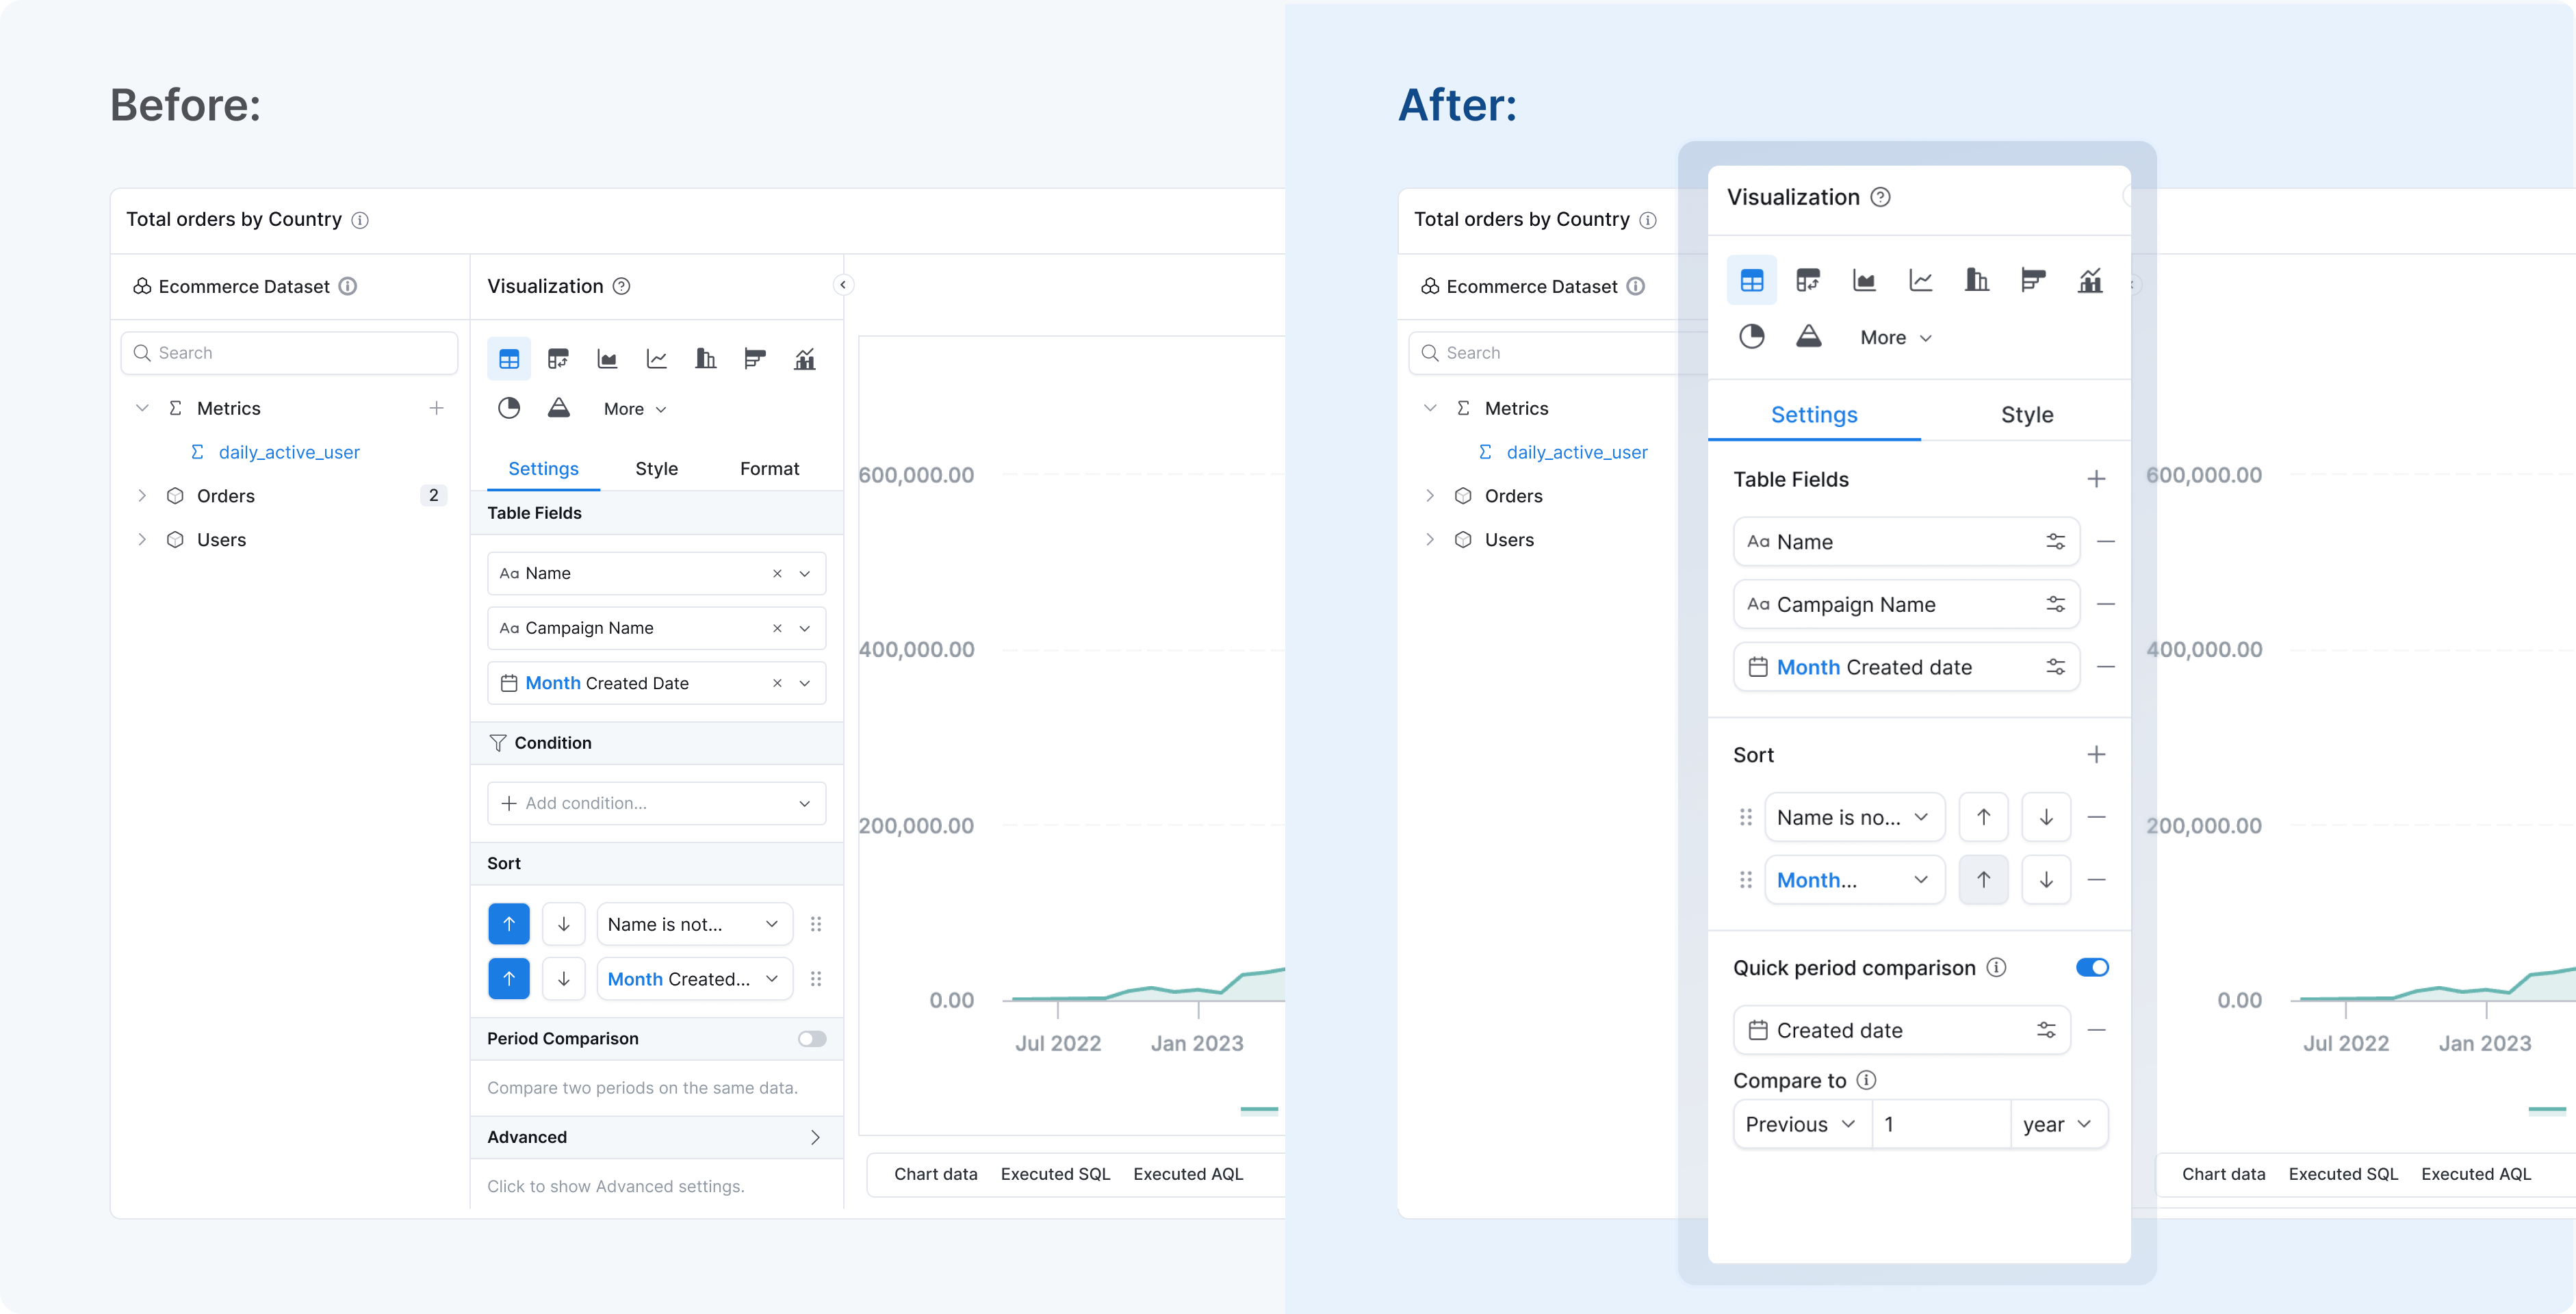The image size is (2576, 1314).
Task: Open the Style tab in After panel
Action: pos(2026,415)
